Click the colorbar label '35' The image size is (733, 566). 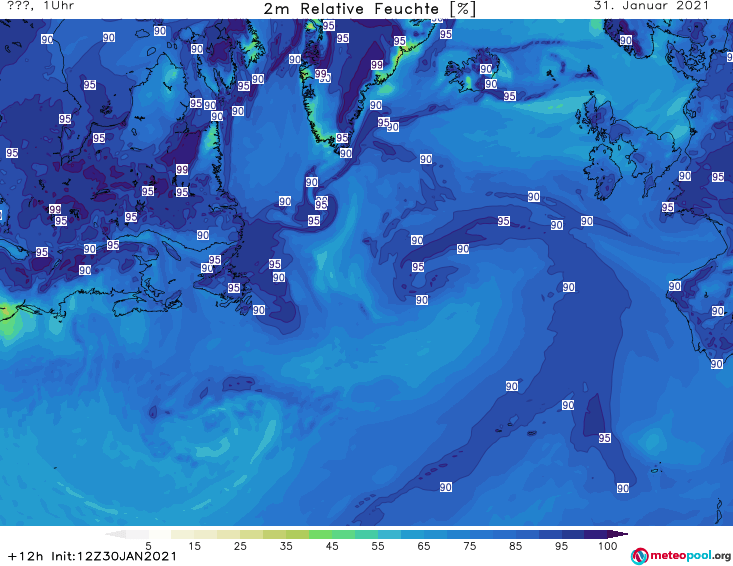[286, 546]
